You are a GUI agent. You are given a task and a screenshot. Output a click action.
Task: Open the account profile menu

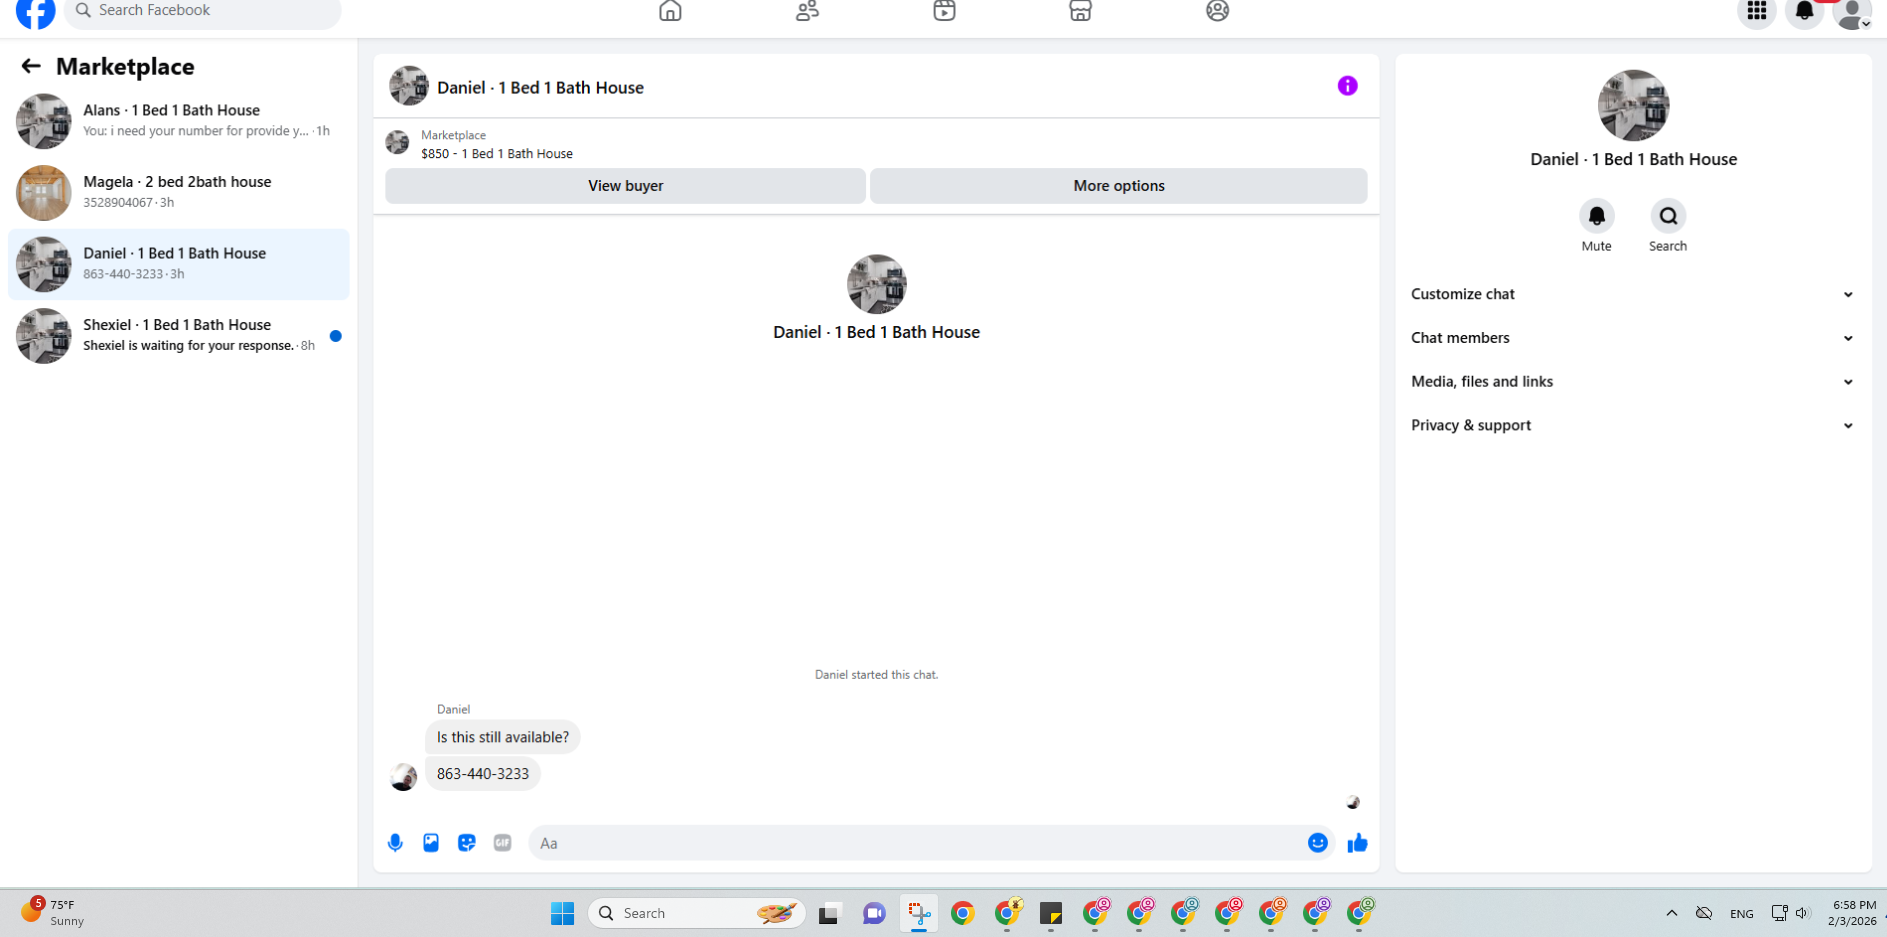1853,12
